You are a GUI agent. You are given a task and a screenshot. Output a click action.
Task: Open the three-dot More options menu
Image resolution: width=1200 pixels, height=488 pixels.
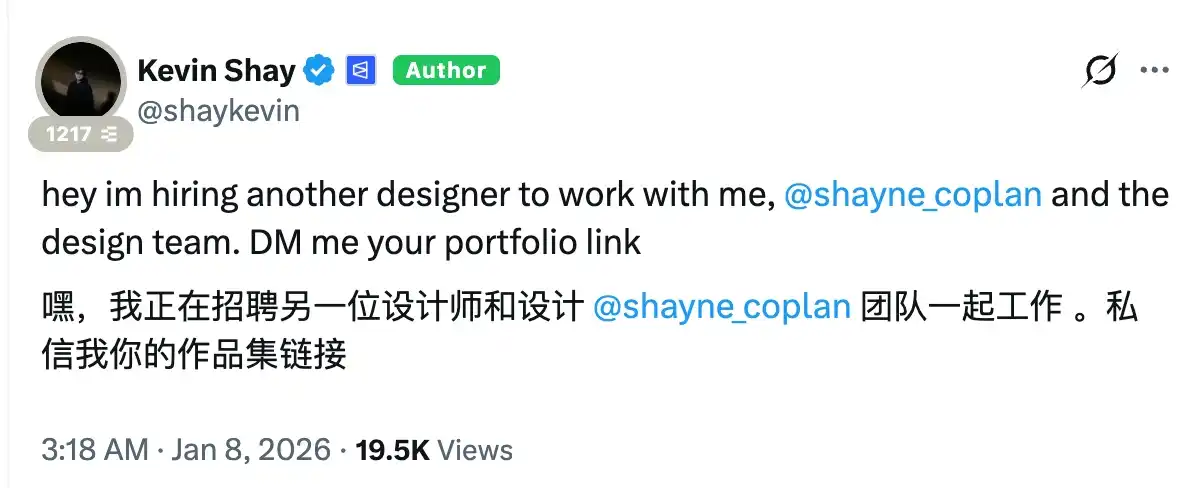tap(1155, 71)
